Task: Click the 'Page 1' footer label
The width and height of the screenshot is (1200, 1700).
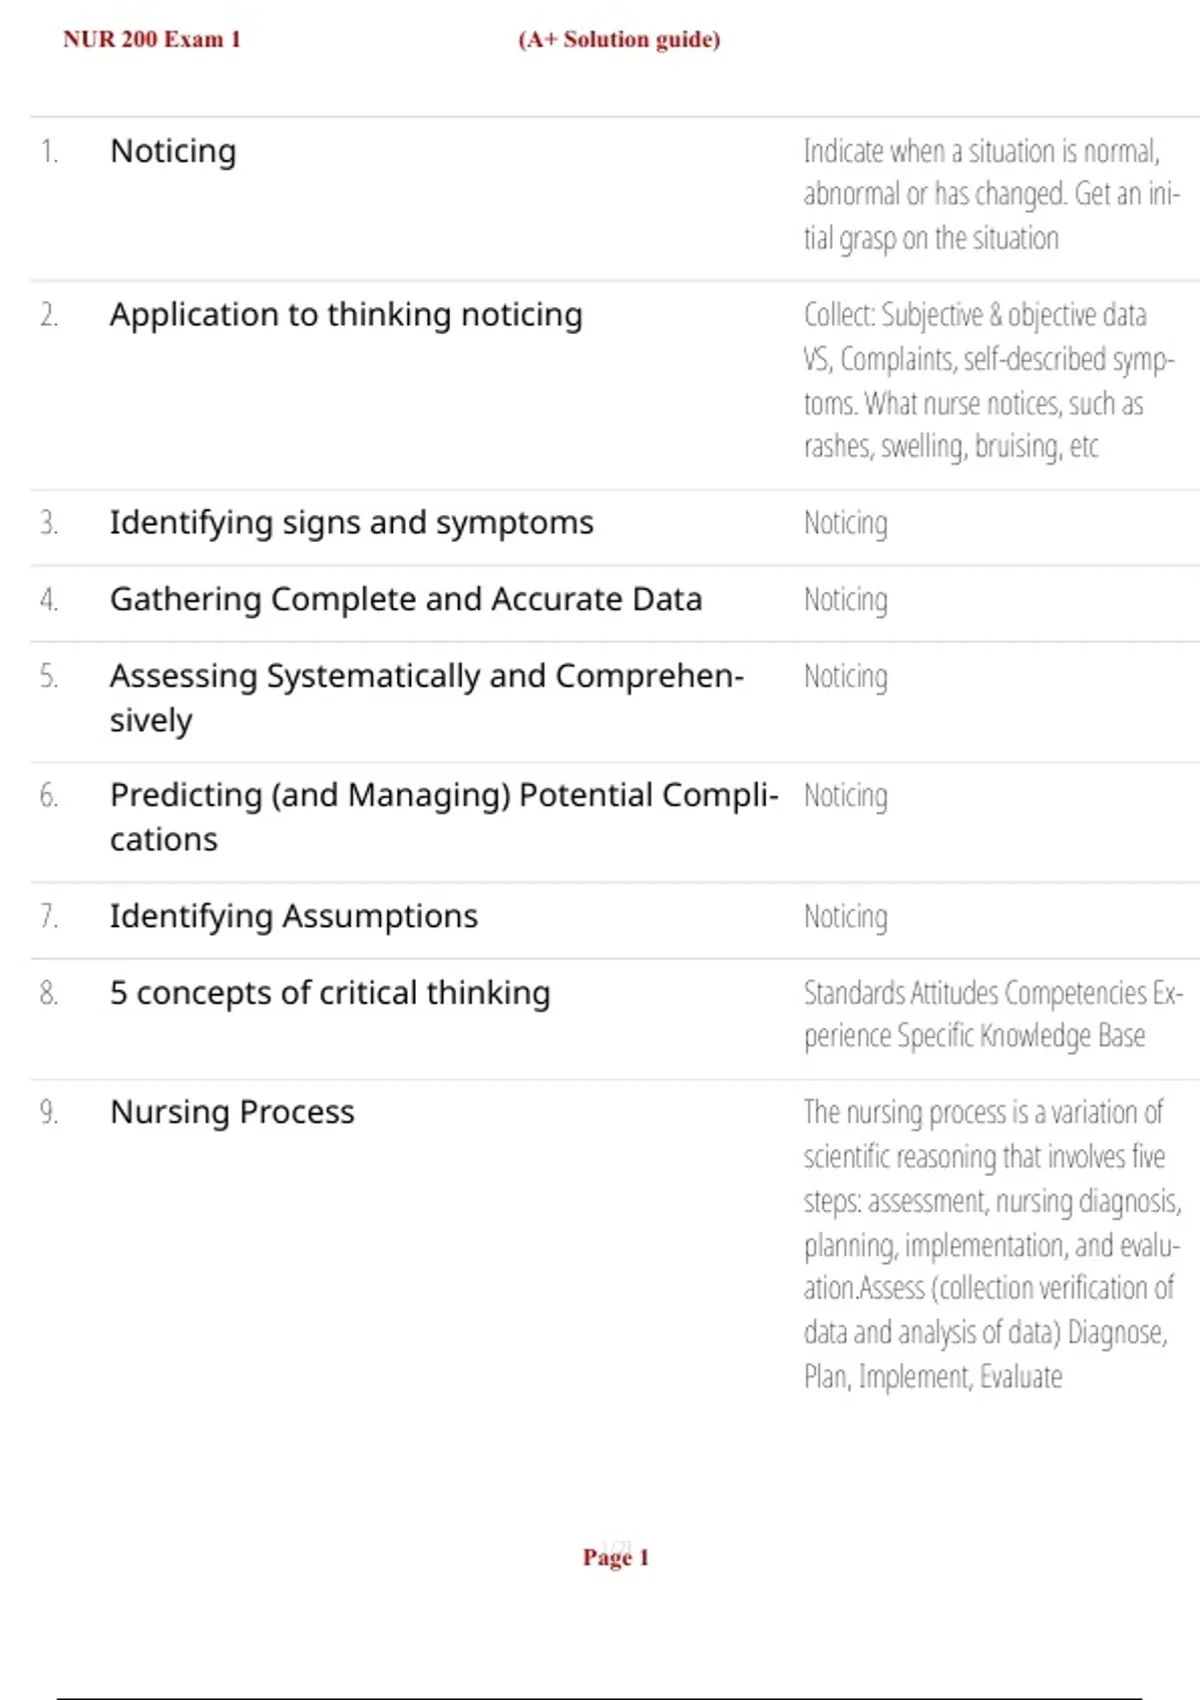Action: pos(616,1557)
